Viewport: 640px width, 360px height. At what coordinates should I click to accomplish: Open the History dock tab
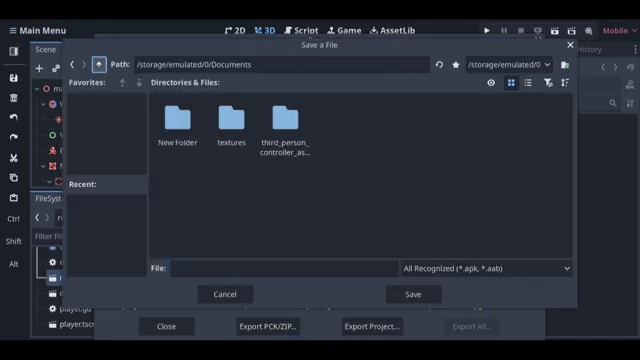(x=590, y=50)
